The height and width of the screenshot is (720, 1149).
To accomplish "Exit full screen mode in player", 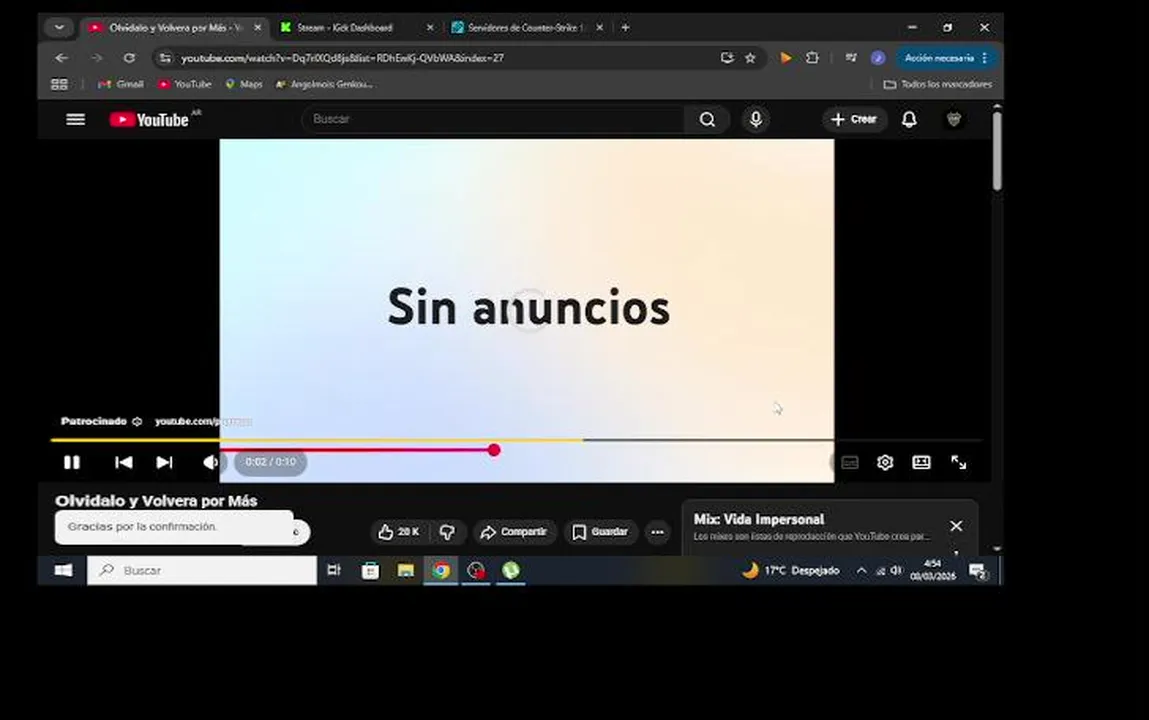I will coord(958,462).
